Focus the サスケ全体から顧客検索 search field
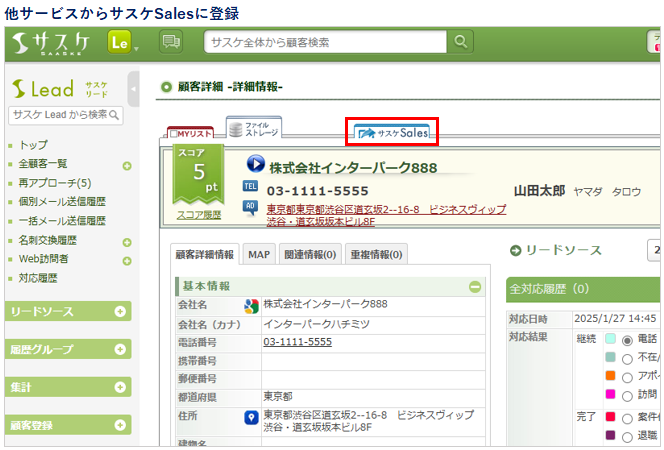 click(x=325, y=41)
